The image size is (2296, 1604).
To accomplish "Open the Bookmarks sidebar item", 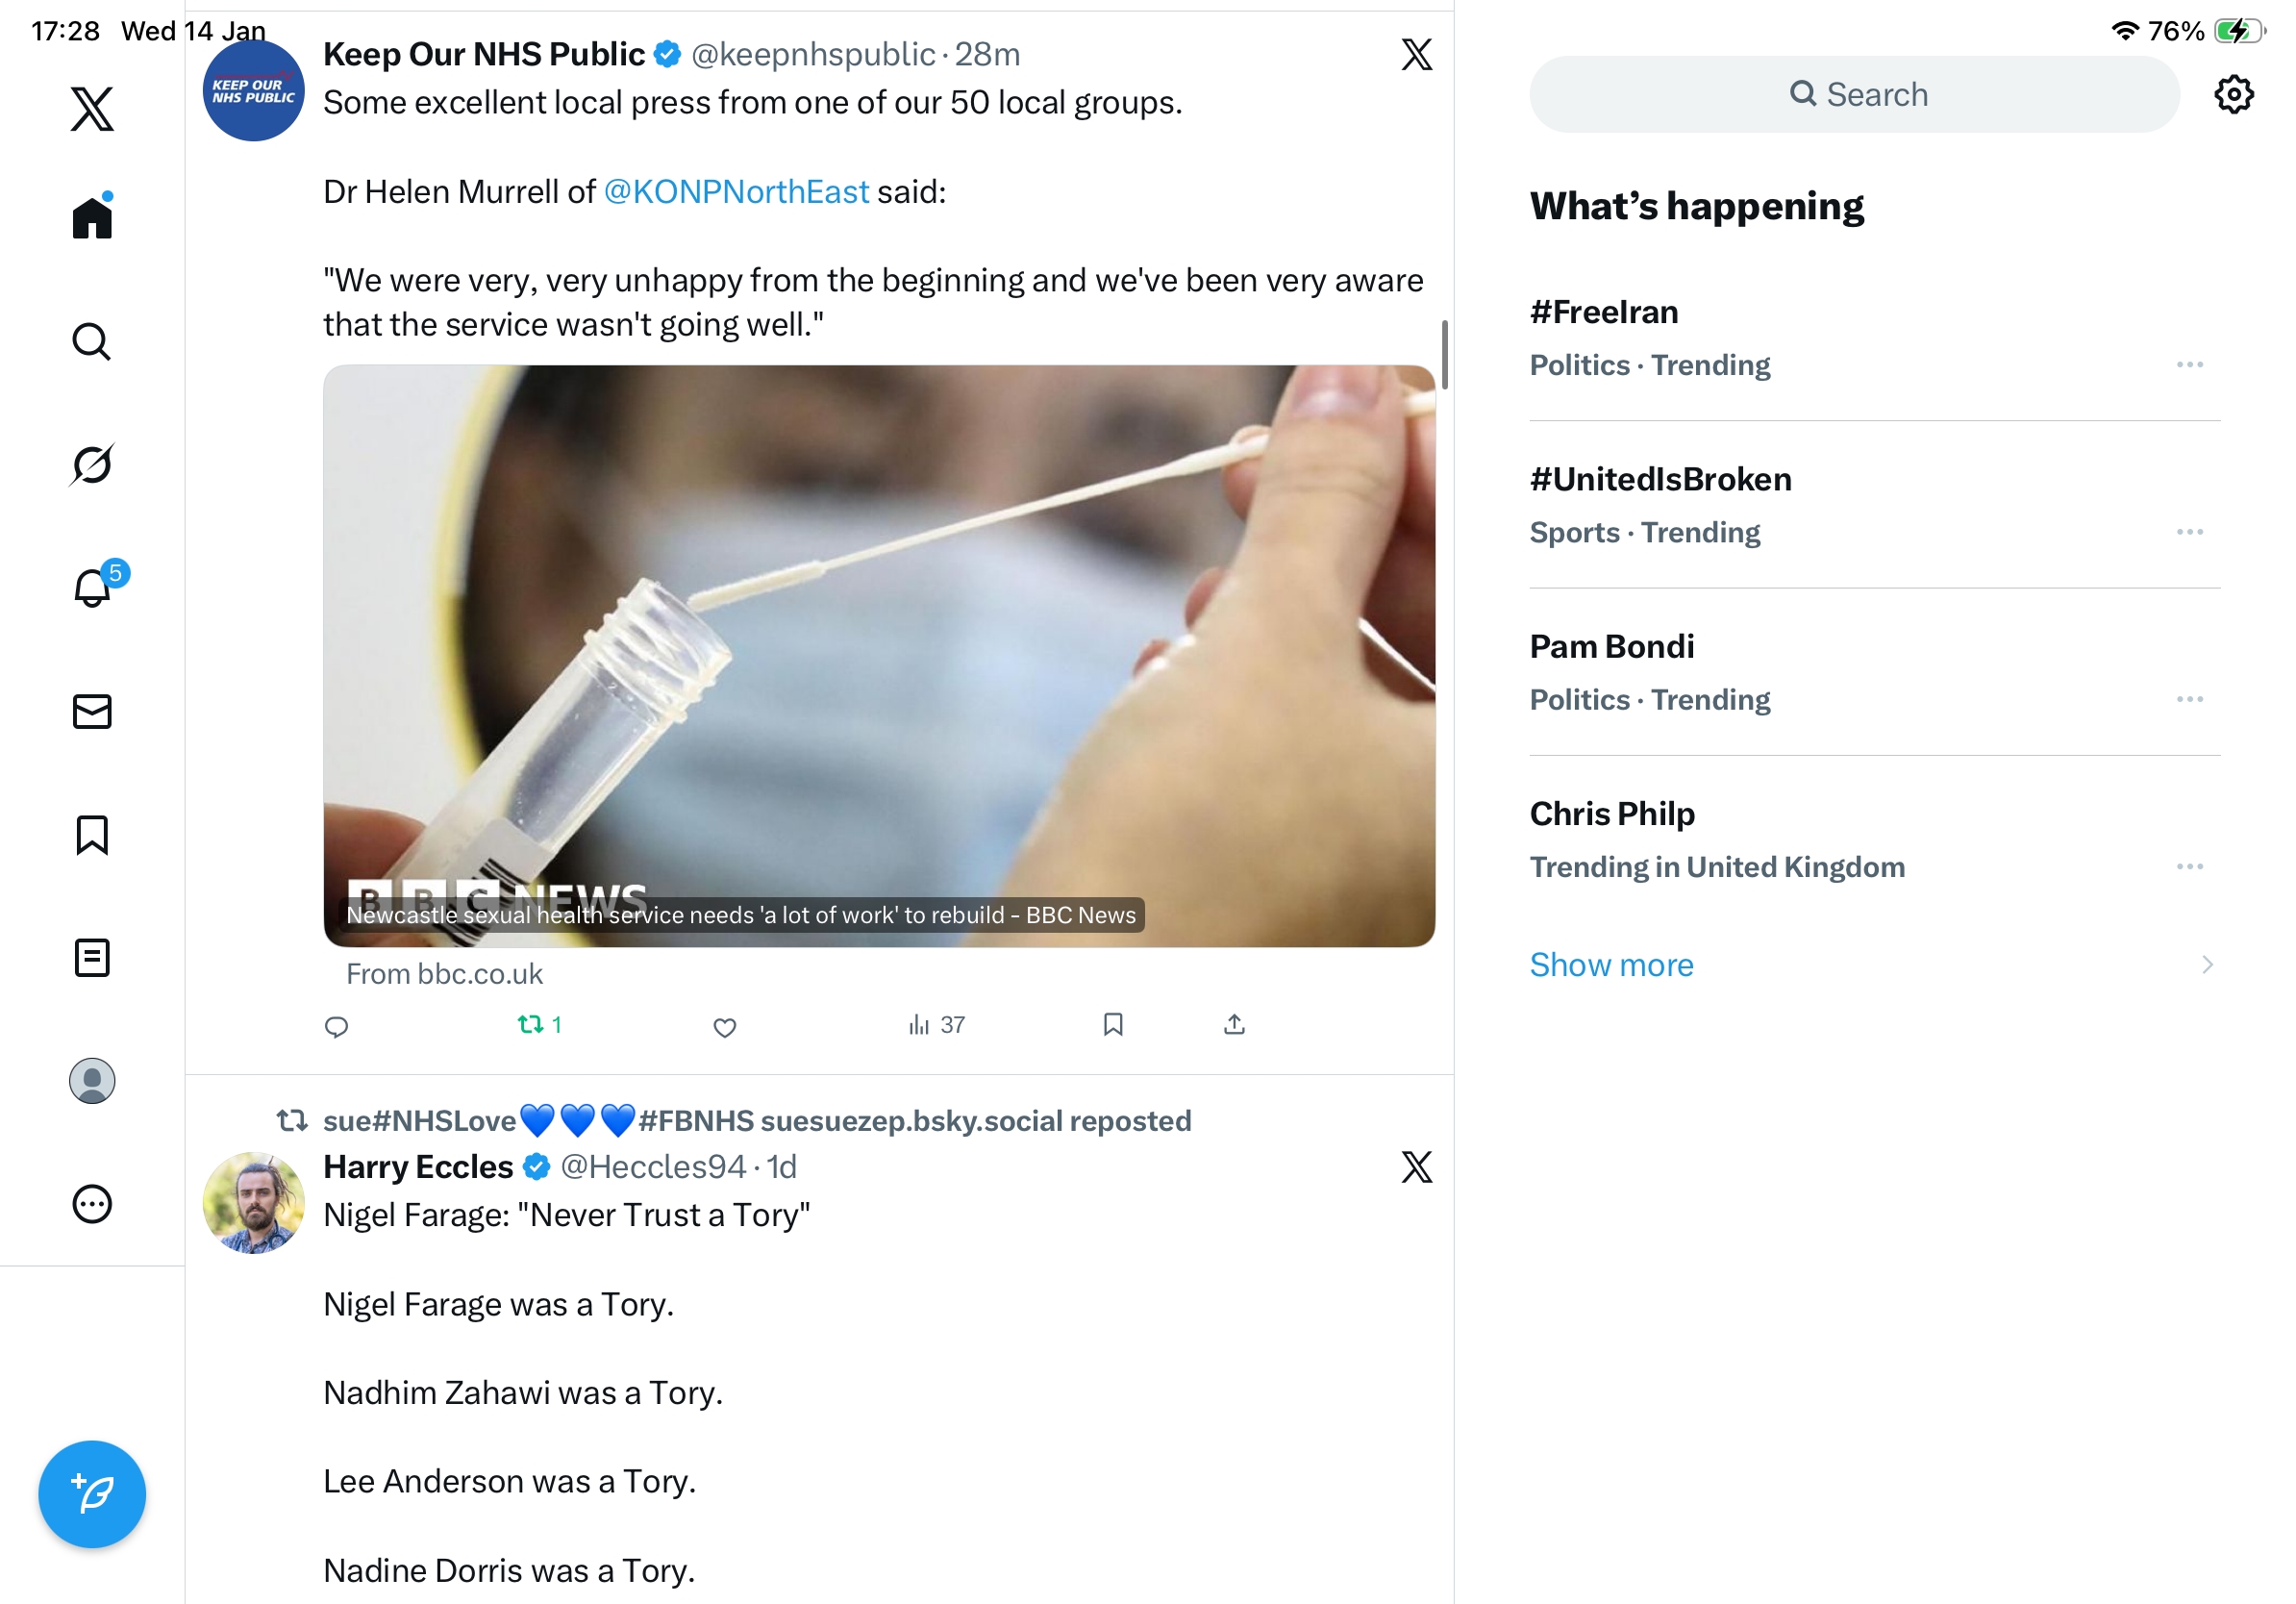I will click(x=92, y=835).
